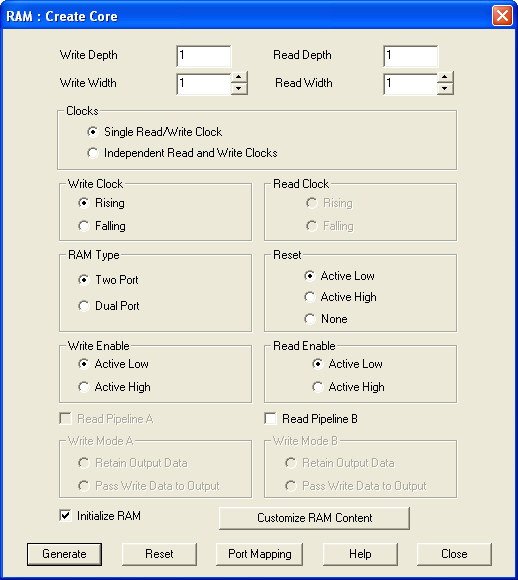This screenshot has height=580, width=518.
Task: Click the Read Width decrement arrow
Action: [445, 89]
